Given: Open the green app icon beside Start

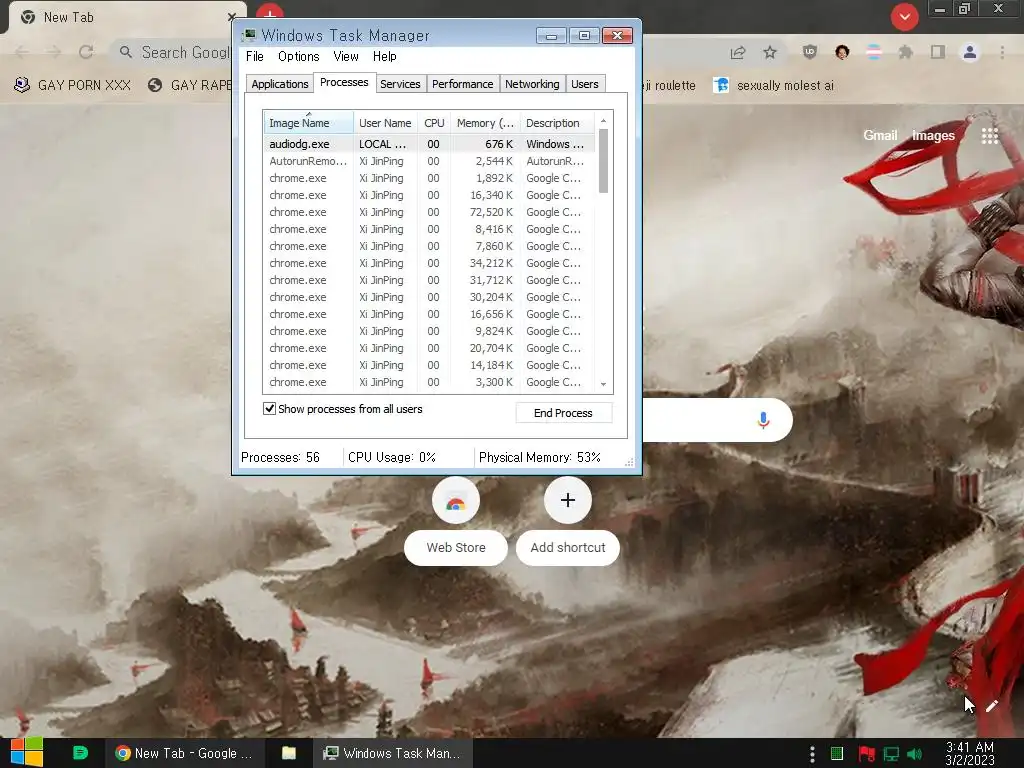Looking at the screenshot, I should 80,753.
